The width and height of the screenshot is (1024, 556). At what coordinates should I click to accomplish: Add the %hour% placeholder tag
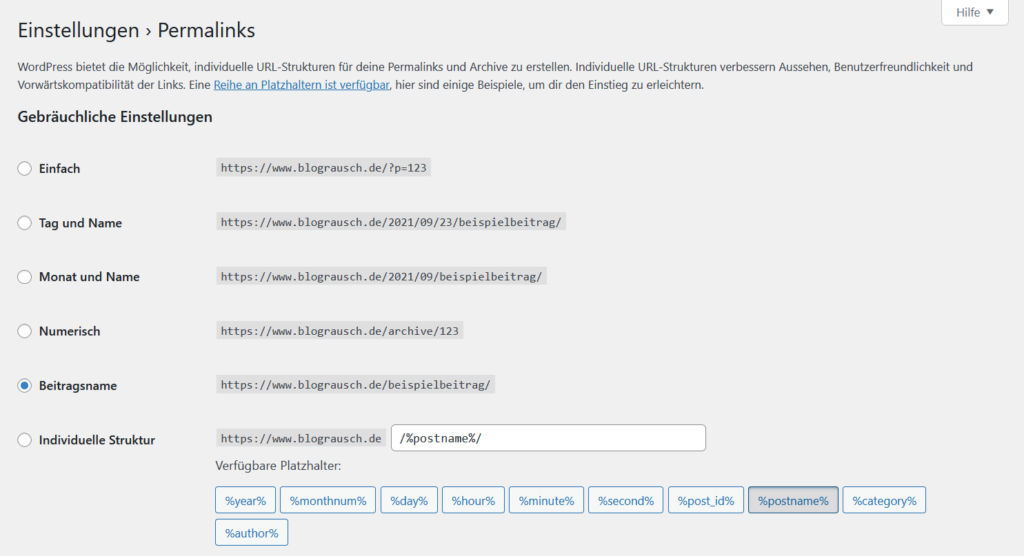[473, 500]
